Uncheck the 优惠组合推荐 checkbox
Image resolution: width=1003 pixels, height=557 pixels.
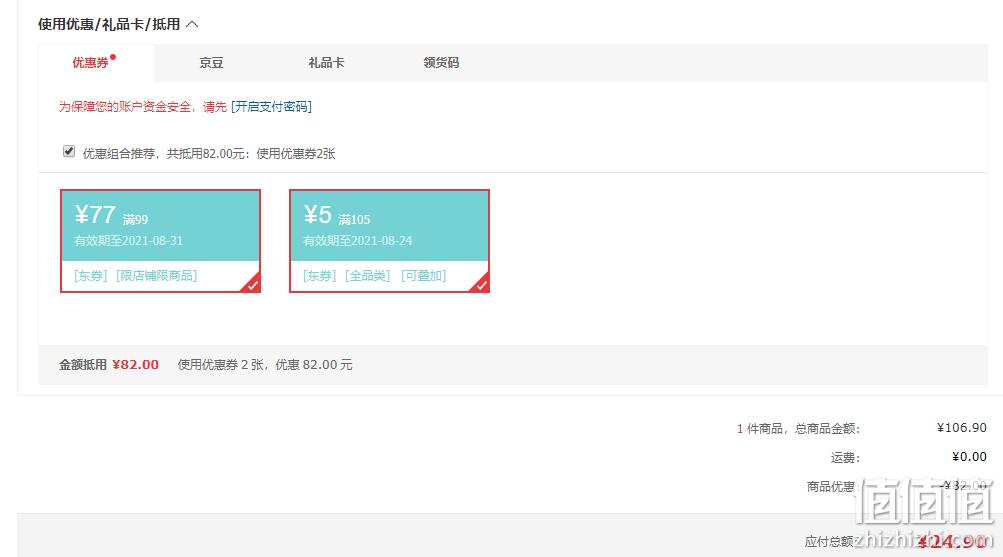[x=69, y=152]
